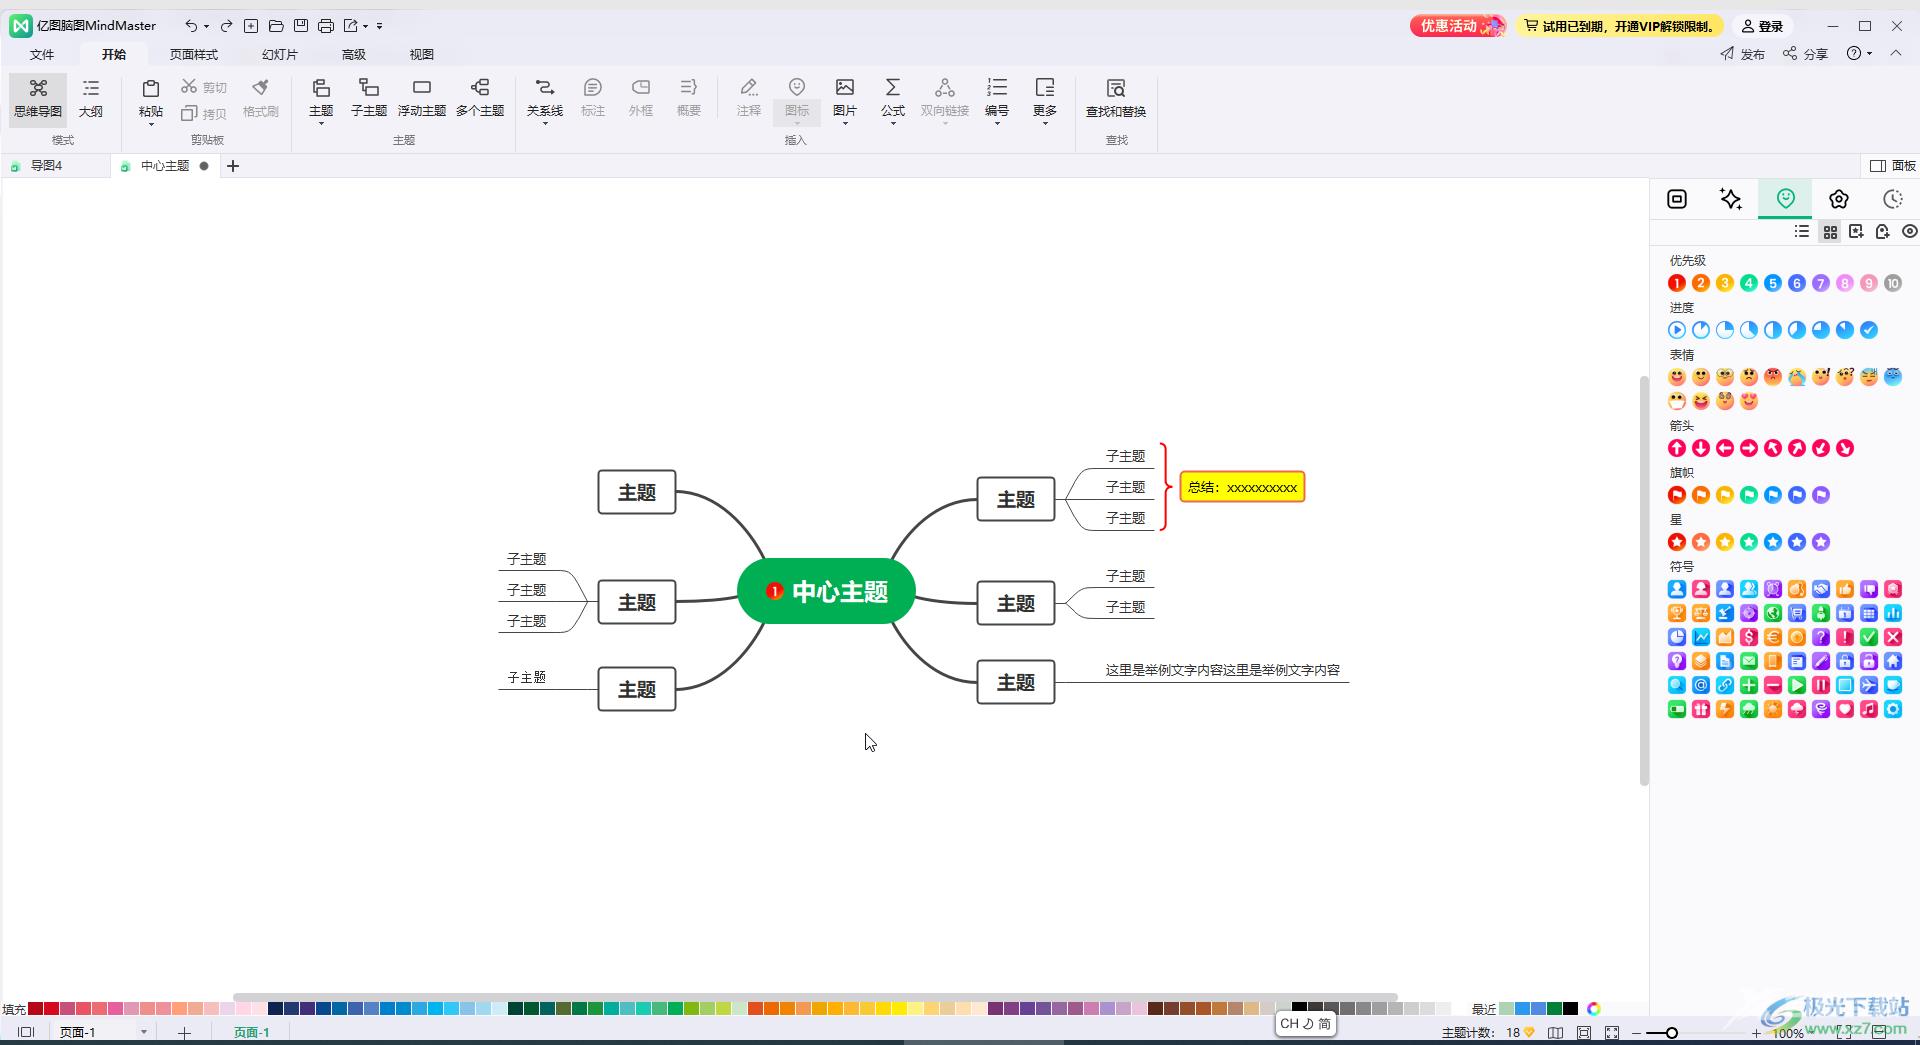Collapse the ribbon with top-right chevron
The image size is (1920, 1045).
click(x=1896, y=54)
